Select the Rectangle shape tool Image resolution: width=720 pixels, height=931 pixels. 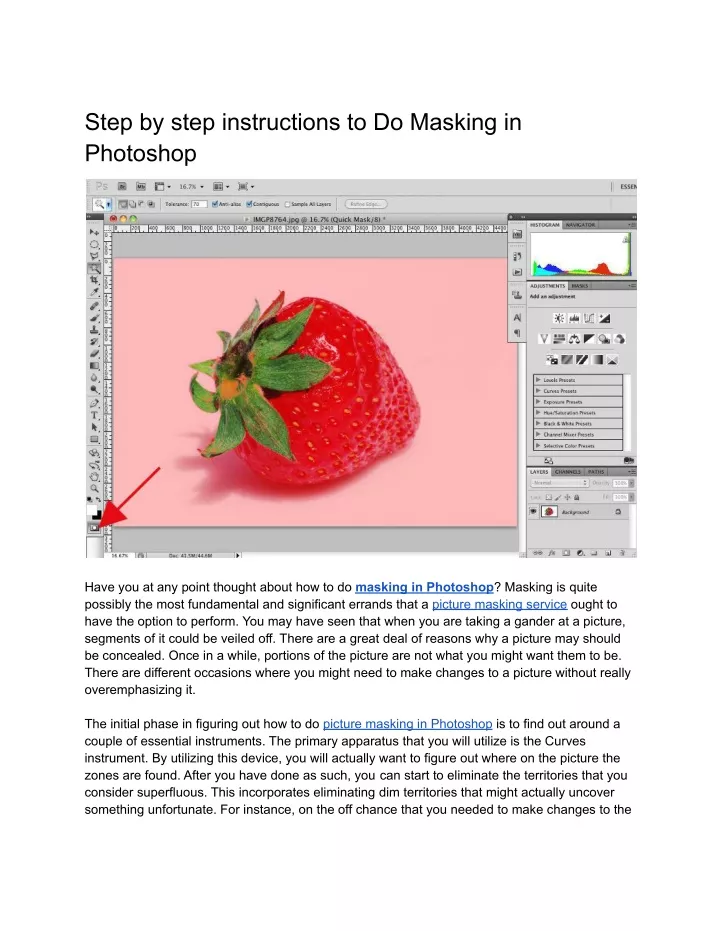pos(94,440)
